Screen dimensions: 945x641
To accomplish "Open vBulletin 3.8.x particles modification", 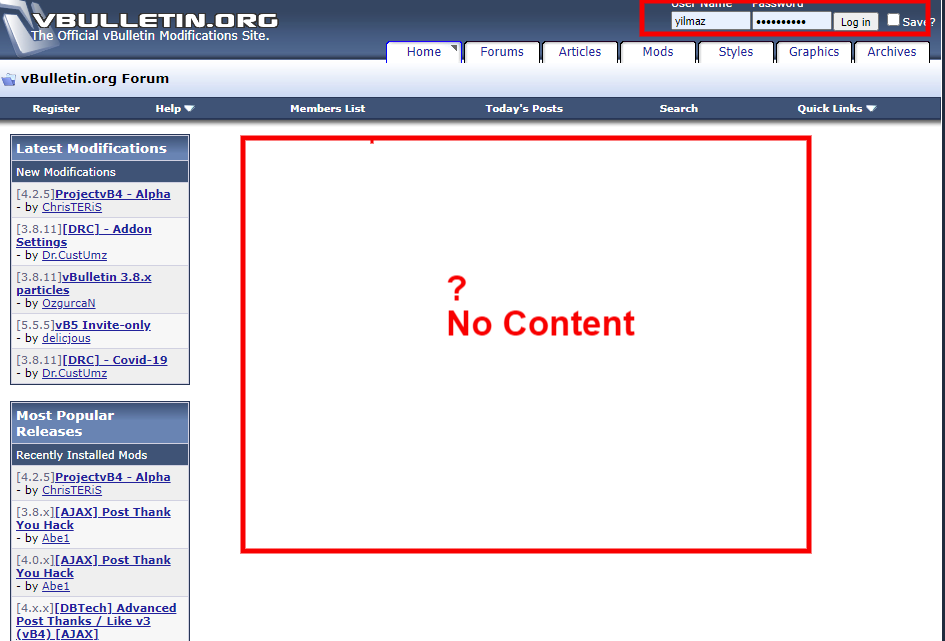I will point(84,284).
